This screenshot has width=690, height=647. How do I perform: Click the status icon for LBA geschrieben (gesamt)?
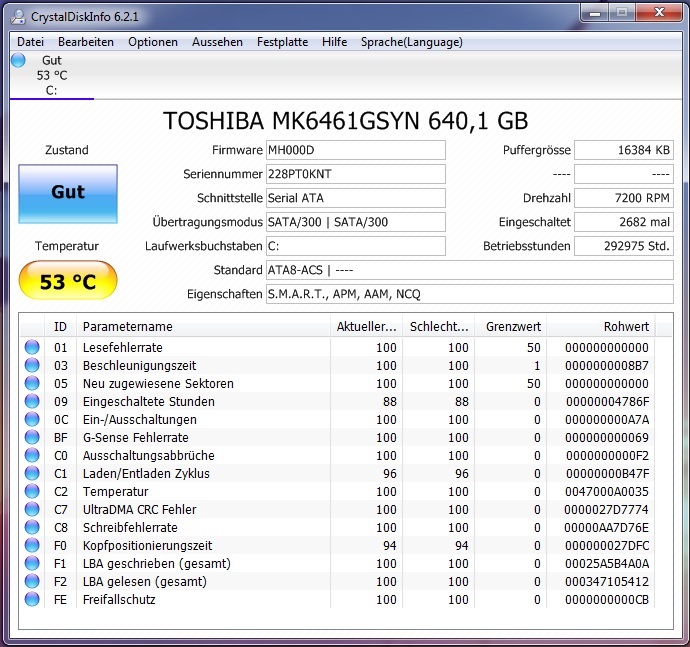[32, 563]
